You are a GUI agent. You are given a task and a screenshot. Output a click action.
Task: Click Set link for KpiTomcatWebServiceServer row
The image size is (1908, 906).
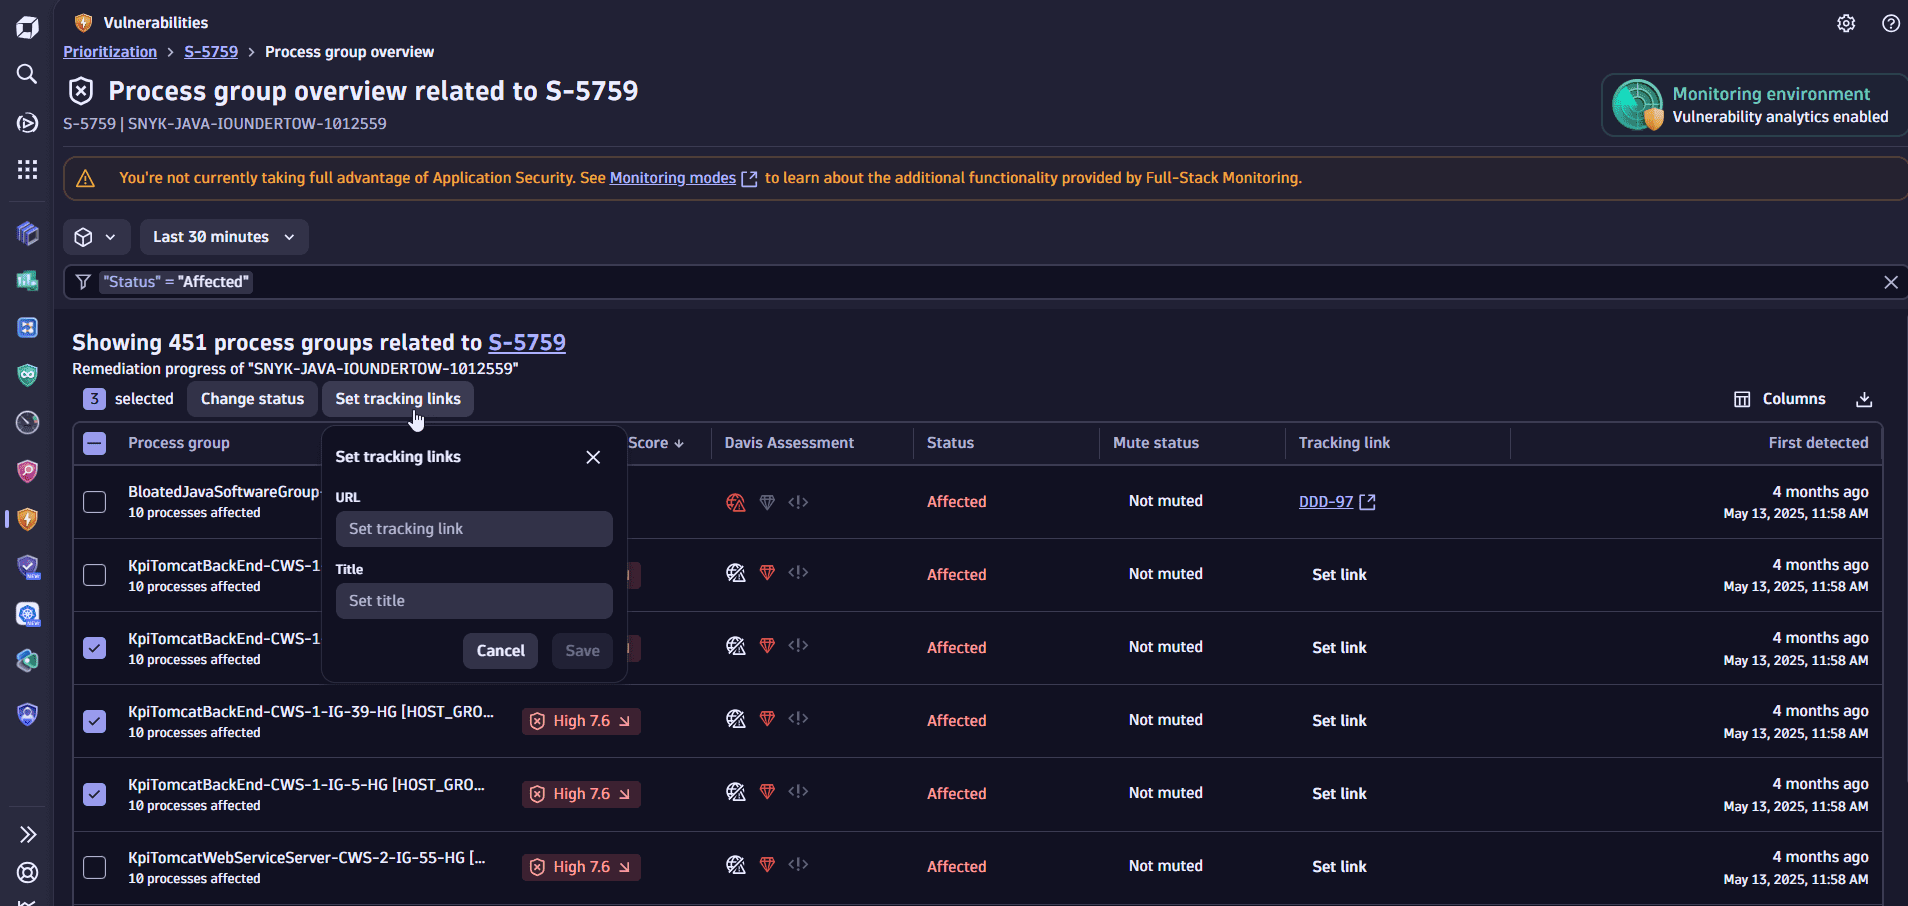point(1339,867)
